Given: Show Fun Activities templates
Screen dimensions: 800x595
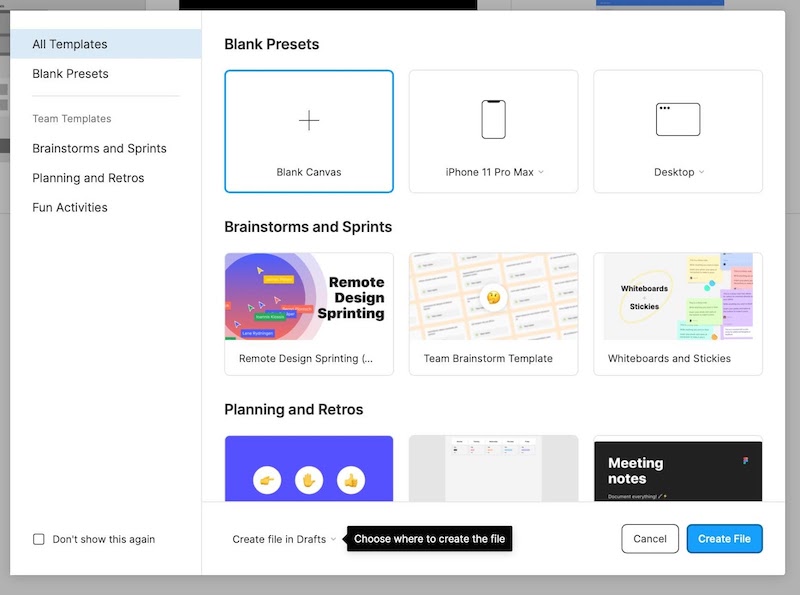Looking at the screenshot, I should [x=70, y=207].
